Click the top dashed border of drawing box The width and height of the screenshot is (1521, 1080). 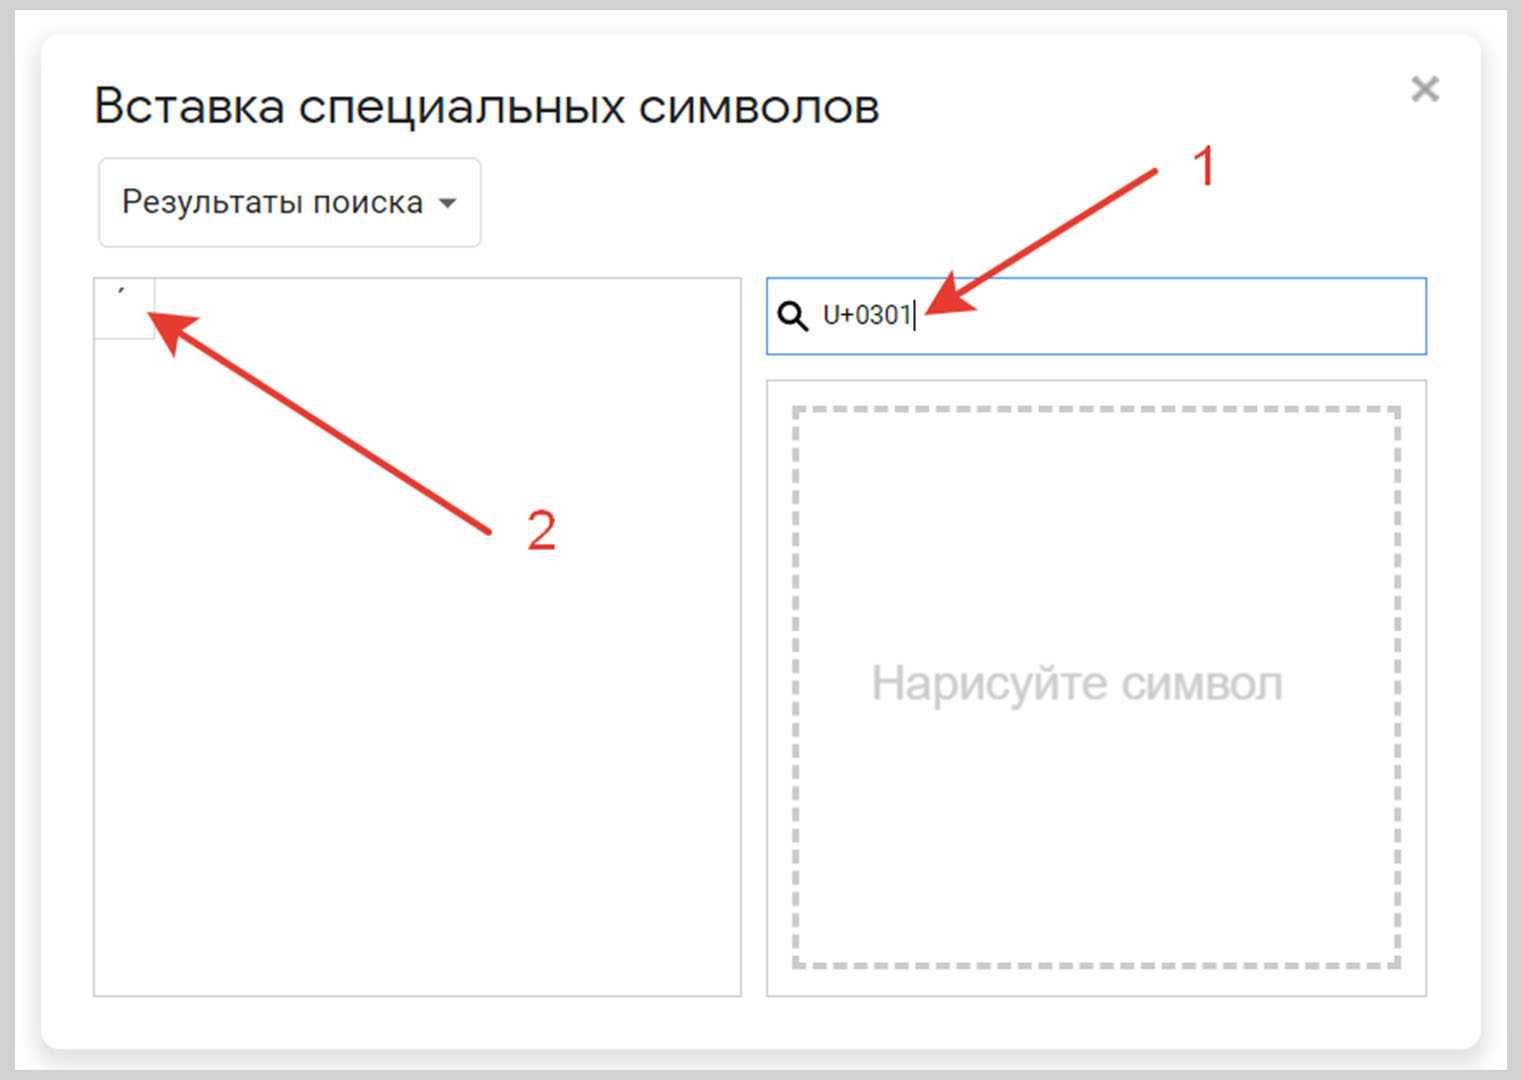(1095, 409)
